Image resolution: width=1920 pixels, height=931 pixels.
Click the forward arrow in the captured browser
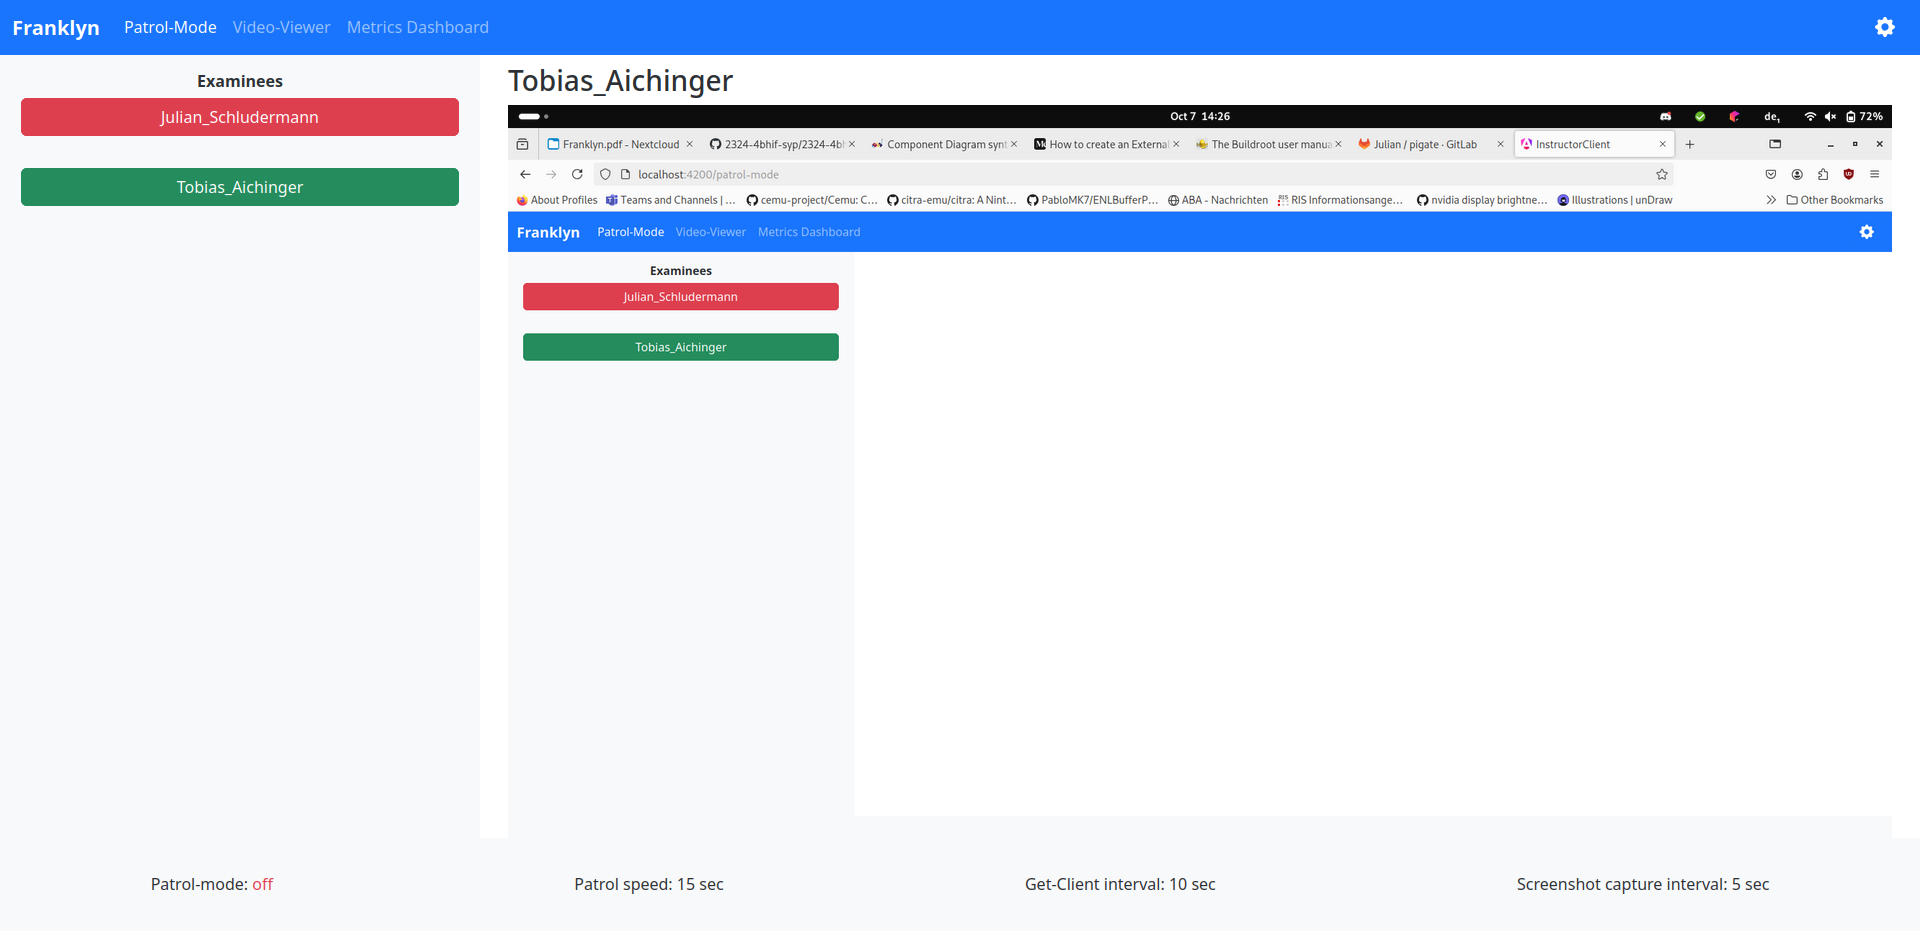[x=551, y=174]
